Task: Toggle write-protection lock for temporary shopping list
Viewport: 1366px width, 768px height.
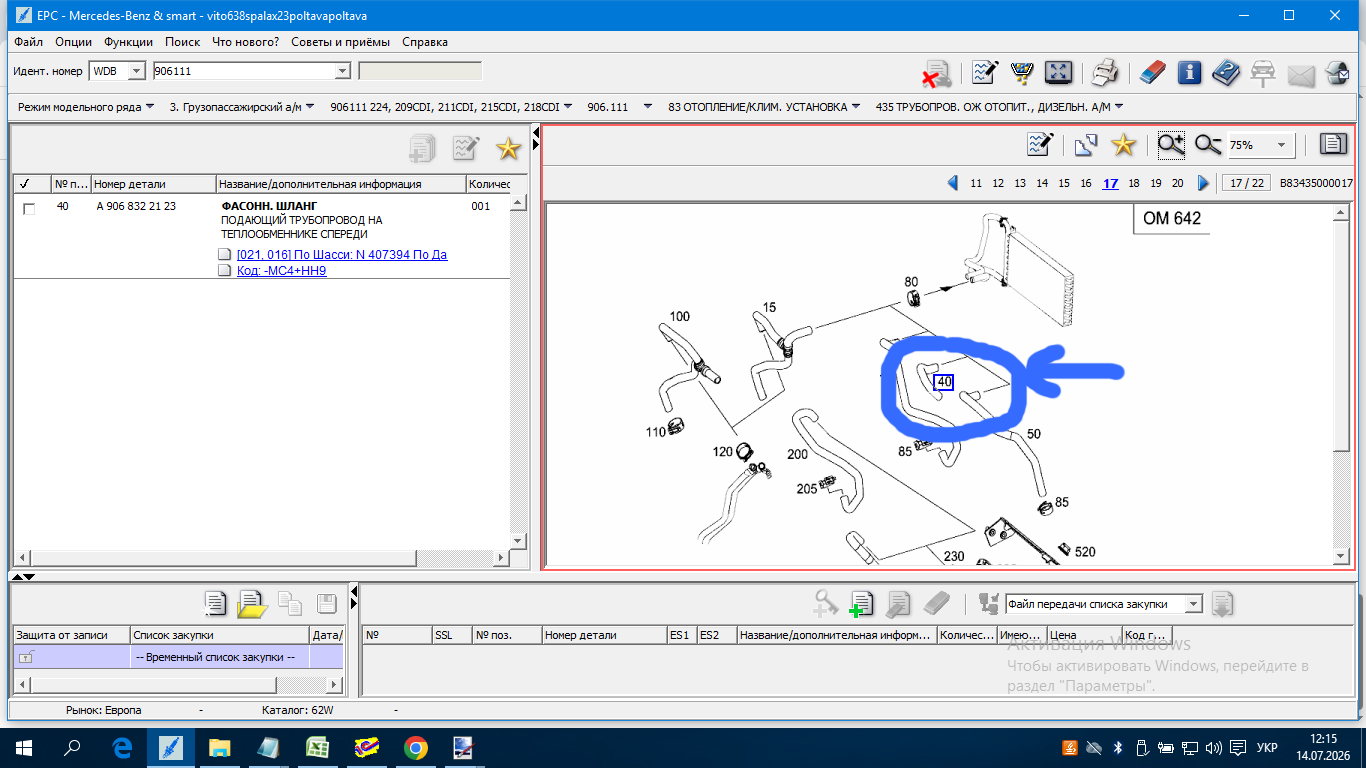Action: 26,657
